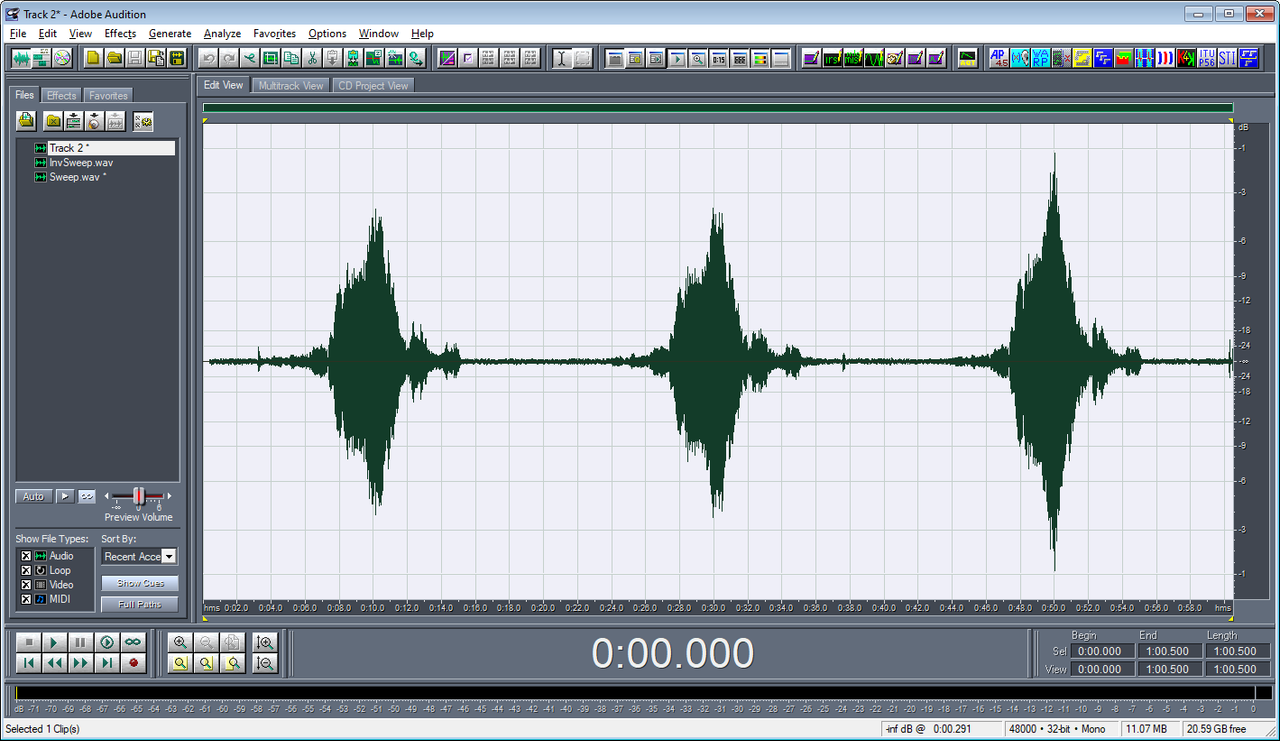Toggle Play Looped infinity transport button

(x=132, y=642)
